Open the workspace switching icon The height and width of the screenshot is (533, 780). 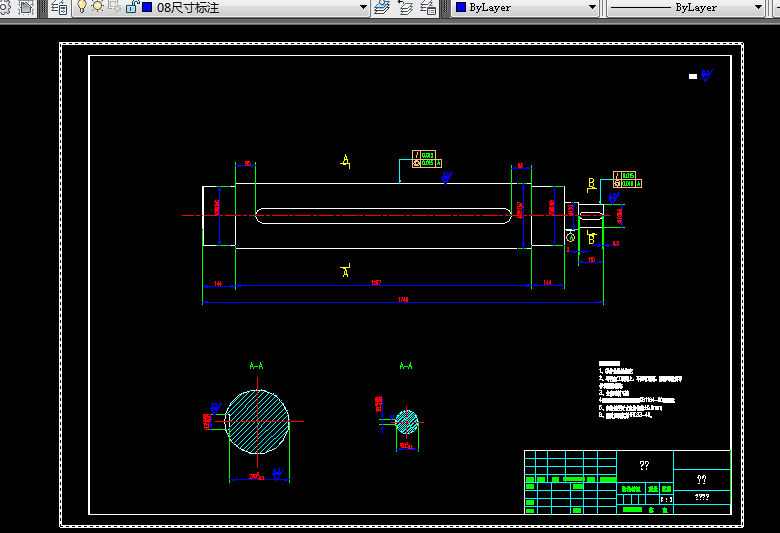click(5, 7)
